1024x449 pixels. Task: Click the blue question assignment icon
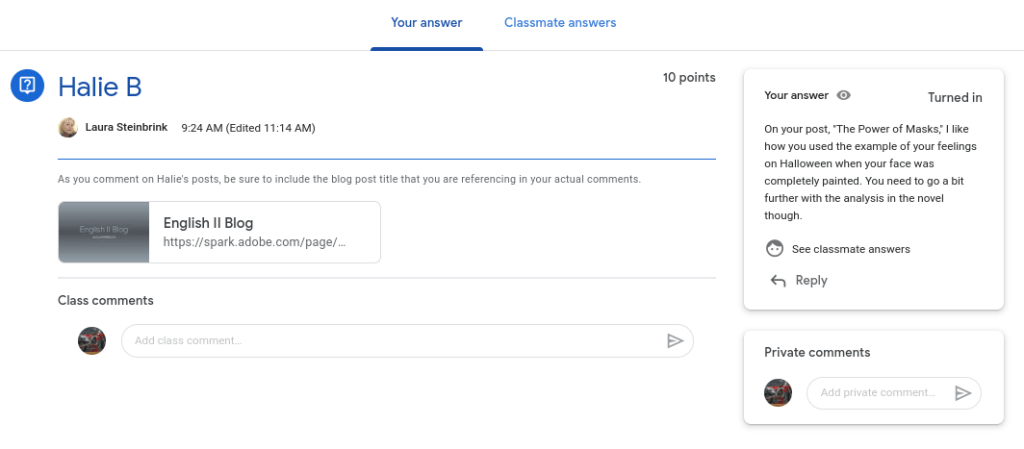28,85
